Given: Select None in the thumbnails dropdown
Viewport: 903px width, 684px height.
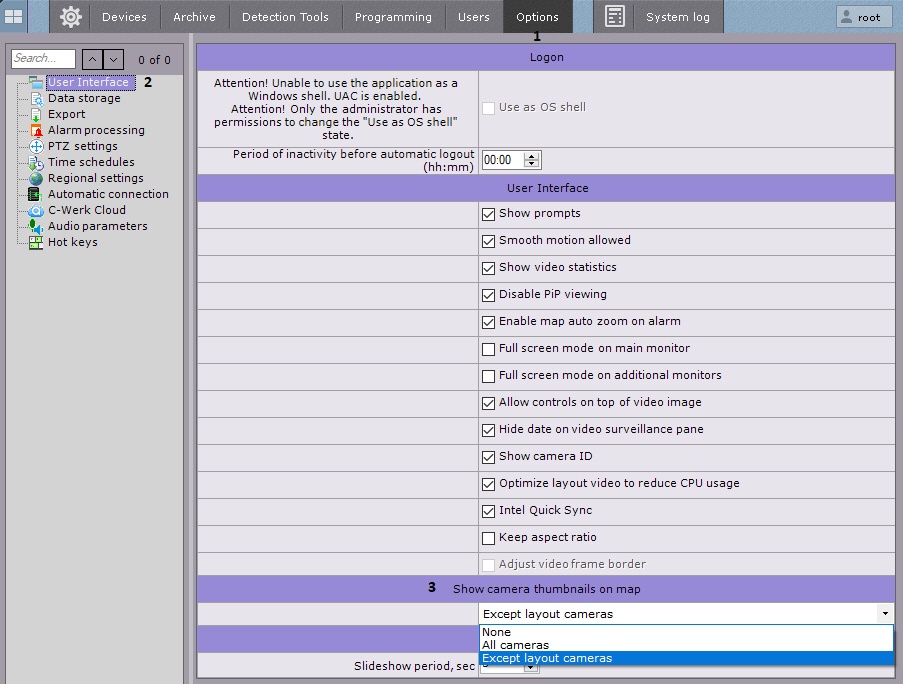Looking at the screenshot, I should click(496, 632).
